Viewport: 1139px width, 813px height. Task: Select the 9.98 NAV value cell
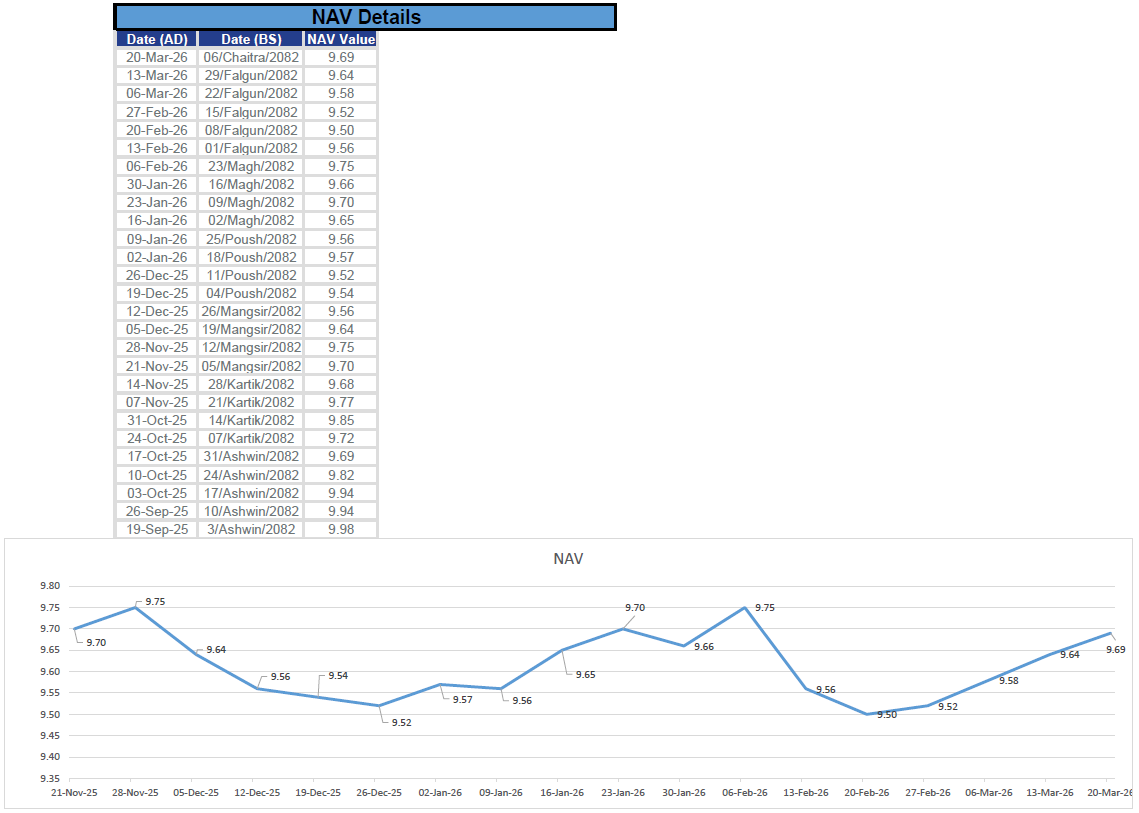point(341,529)
